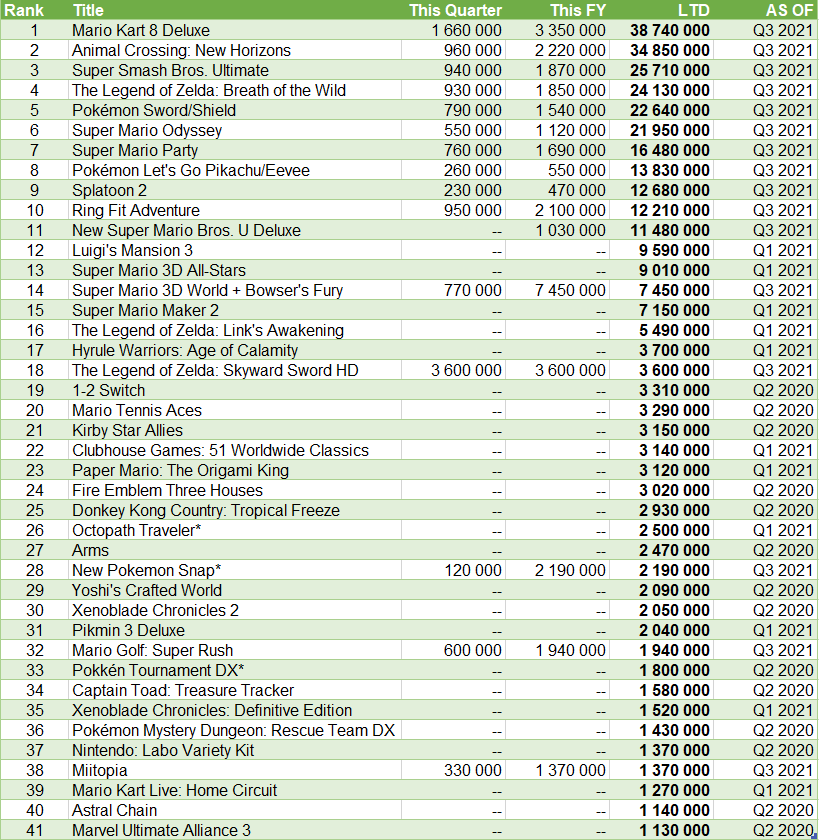The height and width of the screenshot is (840, 819).
Task: Click This Quarter value 1 660 000
Action: pos(467,30)
